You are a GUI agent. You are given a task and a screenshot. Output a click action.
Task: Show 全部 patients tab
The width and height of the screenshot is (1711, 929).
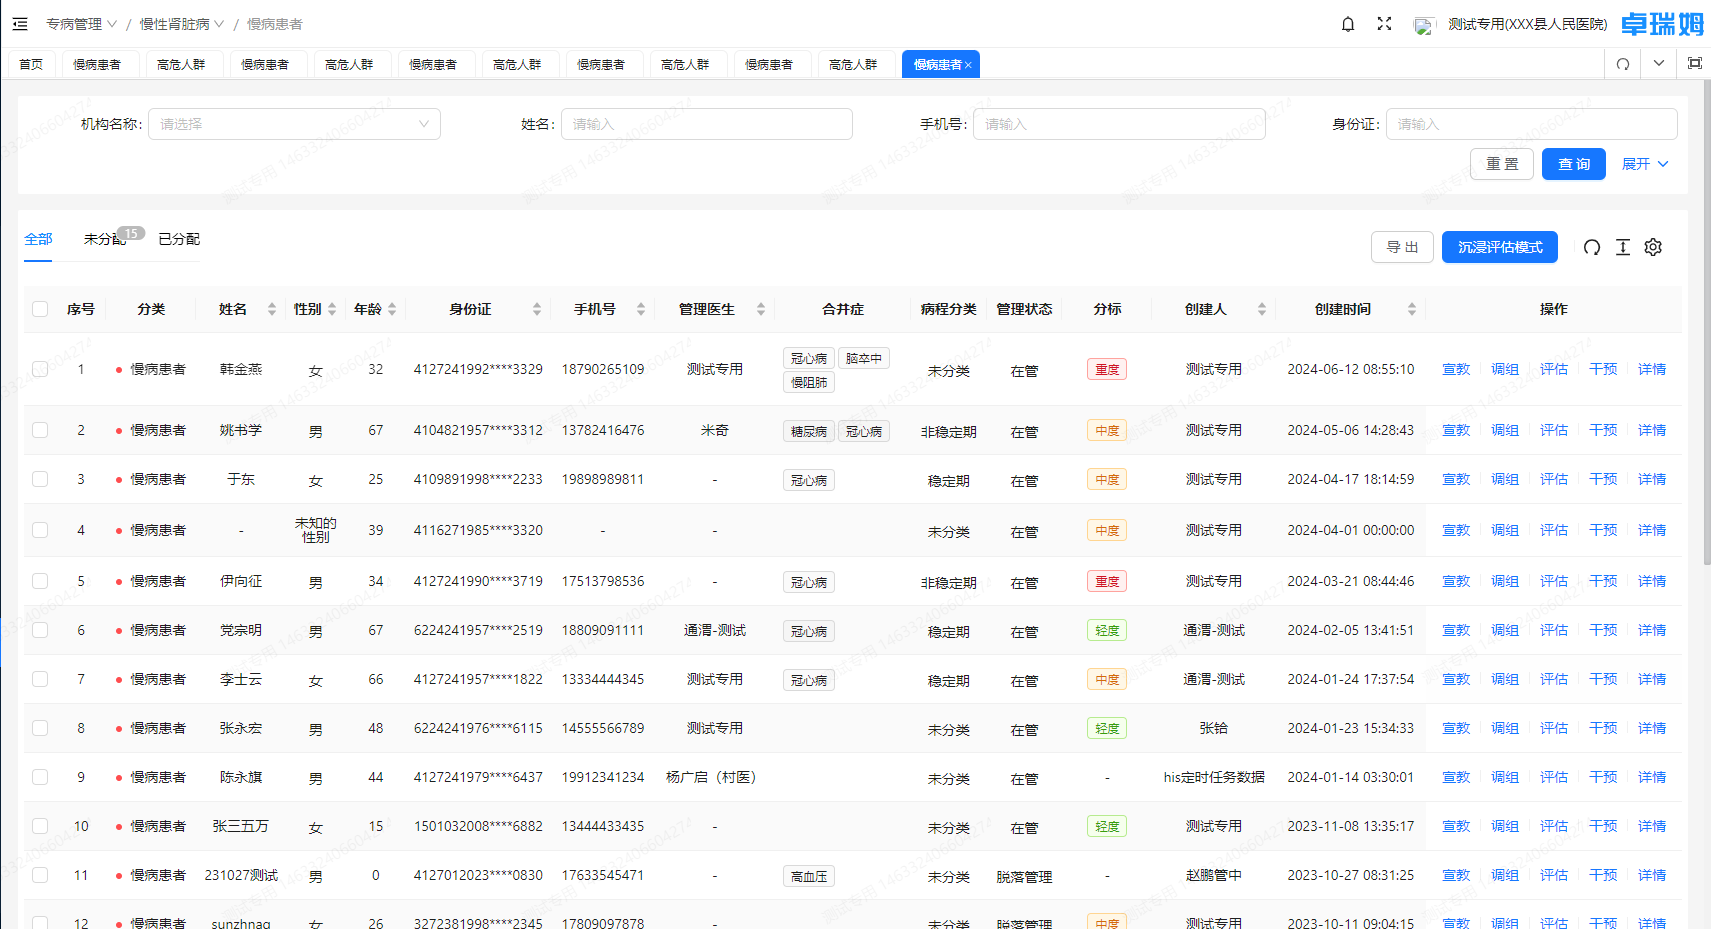click(38, 239)
